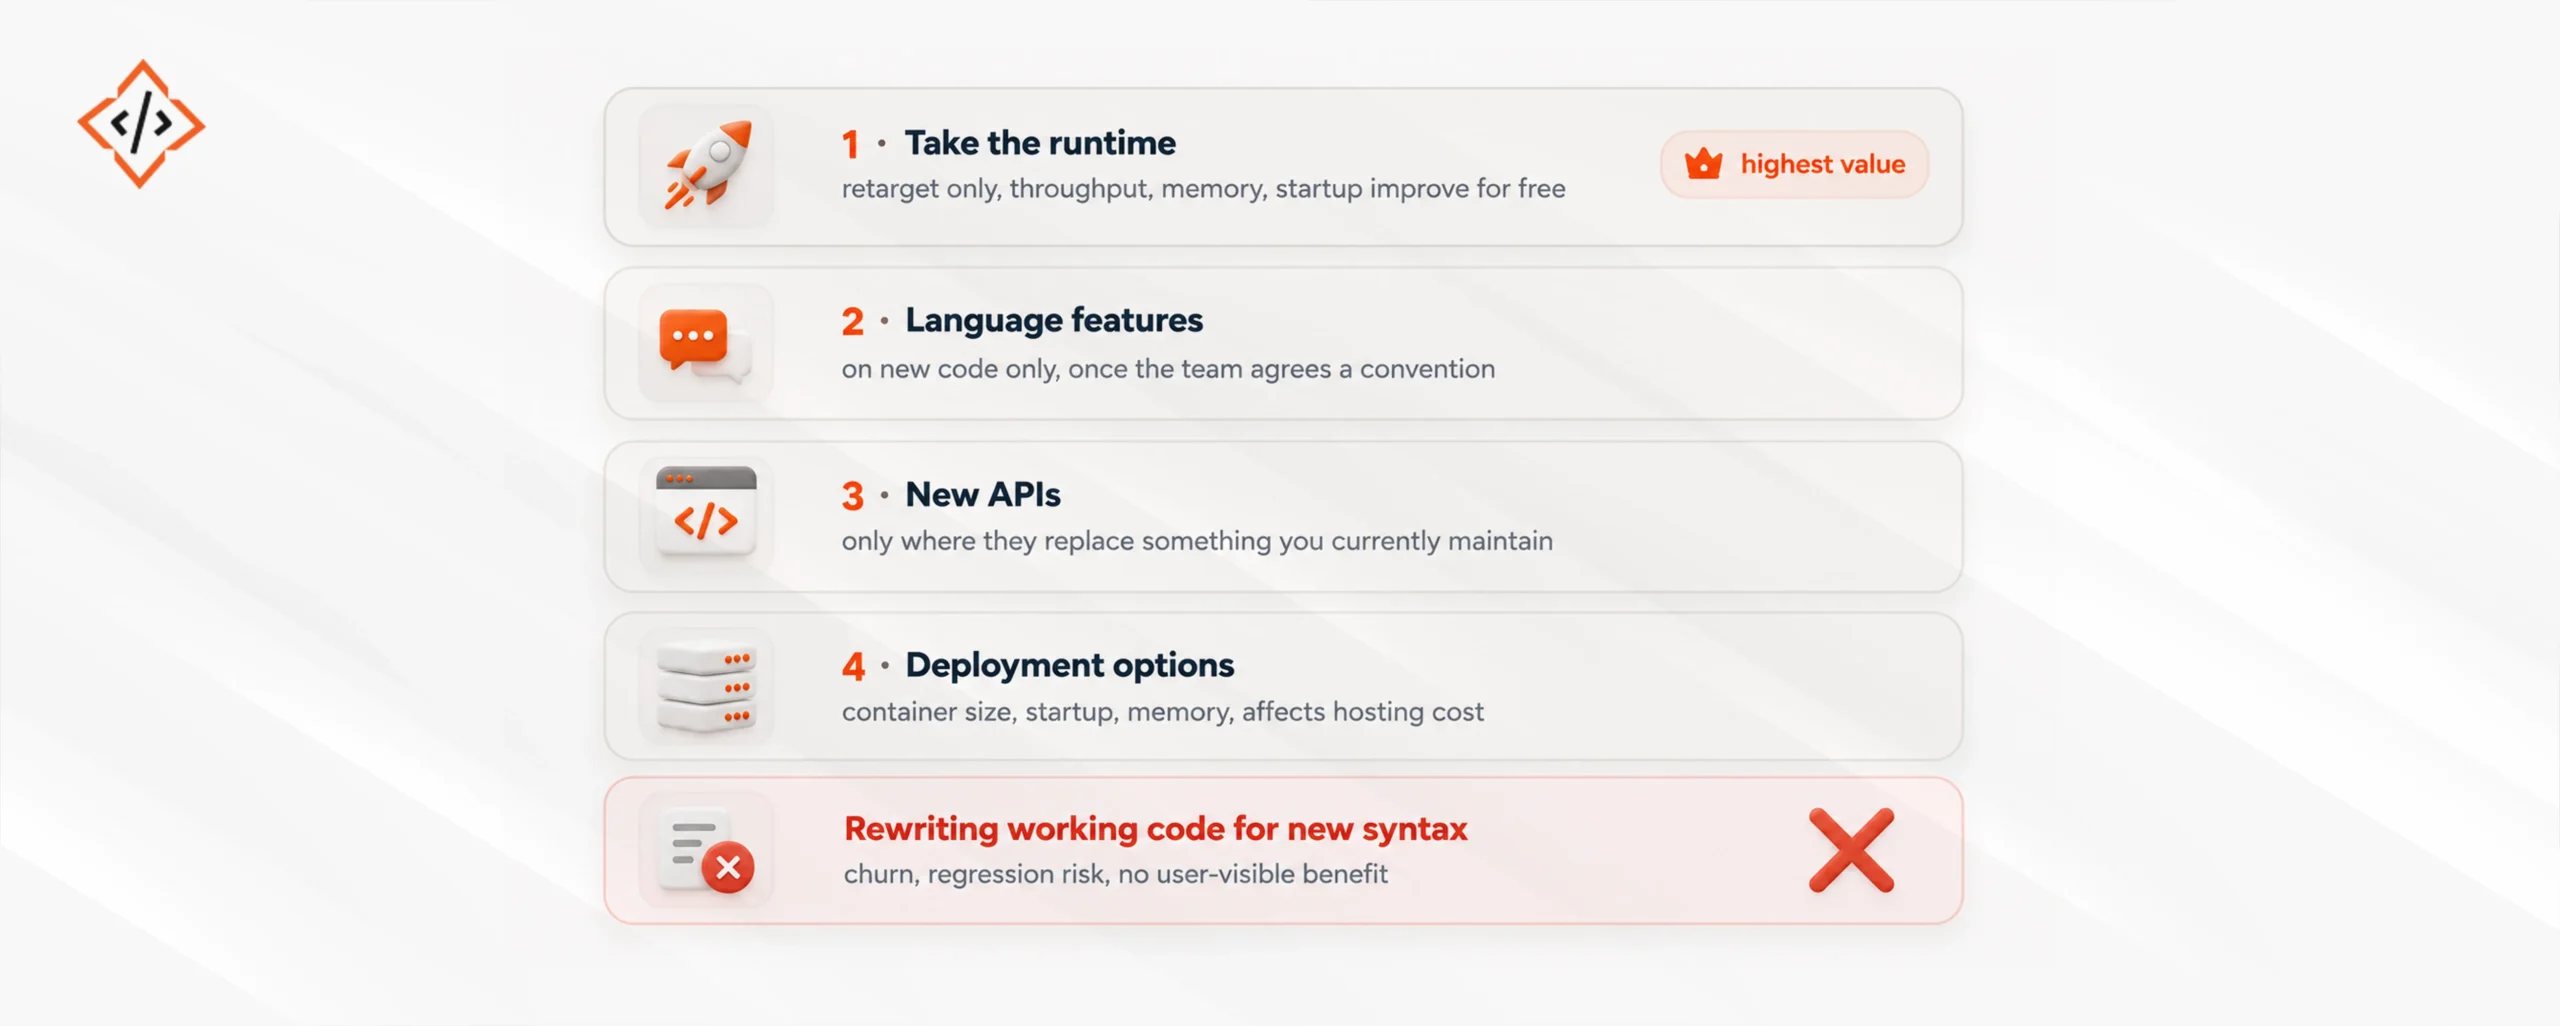This screenshot has width=2560, height=1026.
Task: Click 'Rewriting working code for new syntax'
Action: (x=1156, y=829)
